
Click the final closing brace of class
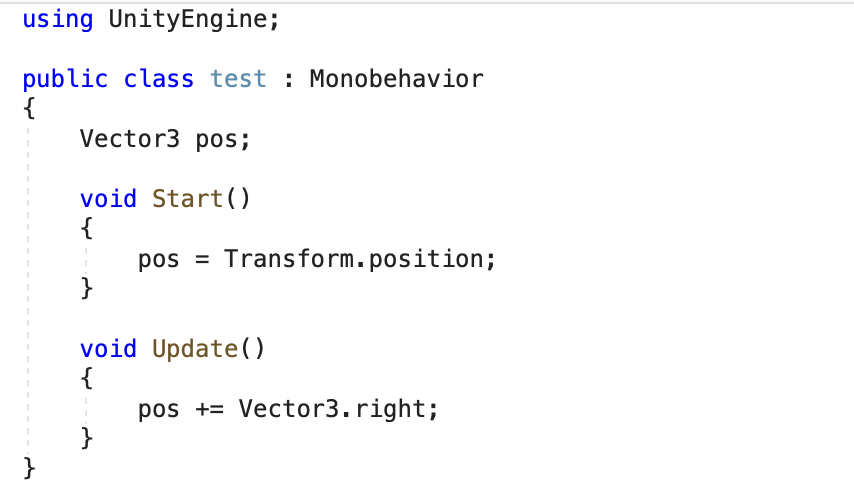coord(29,469)
